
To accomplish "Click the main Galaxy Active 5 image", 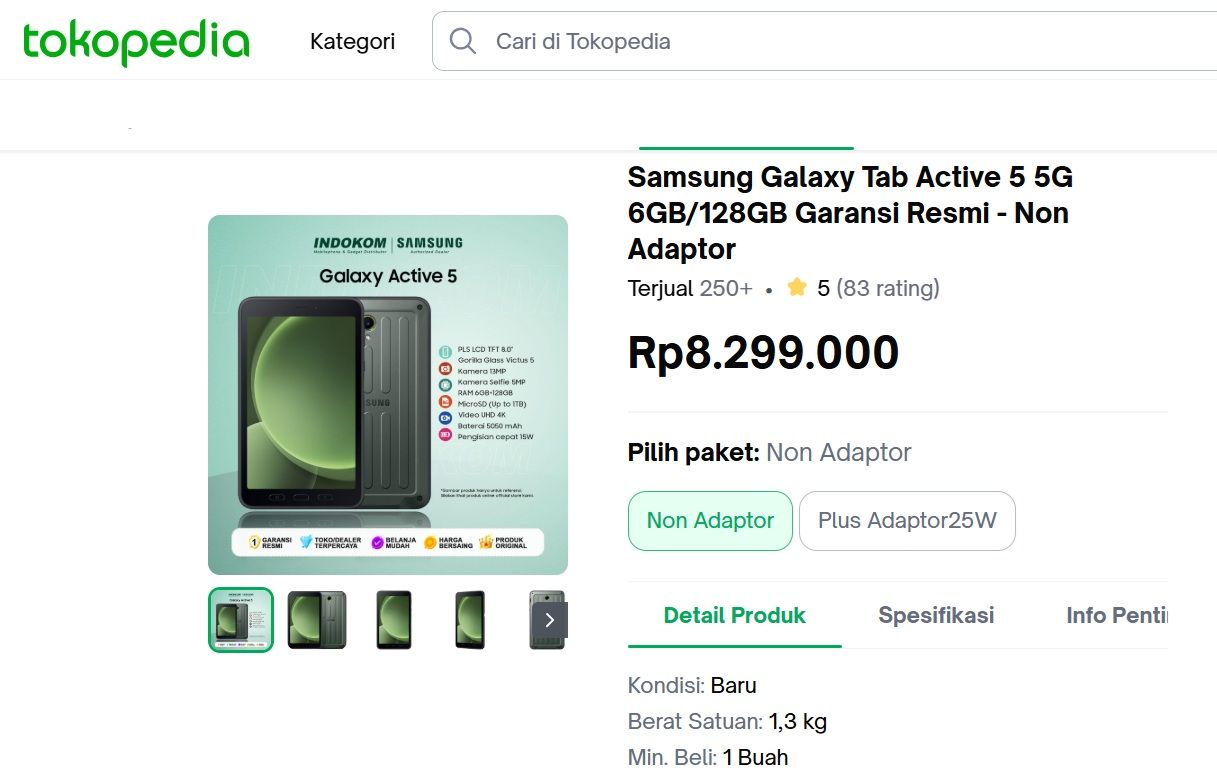I will 388,395.
